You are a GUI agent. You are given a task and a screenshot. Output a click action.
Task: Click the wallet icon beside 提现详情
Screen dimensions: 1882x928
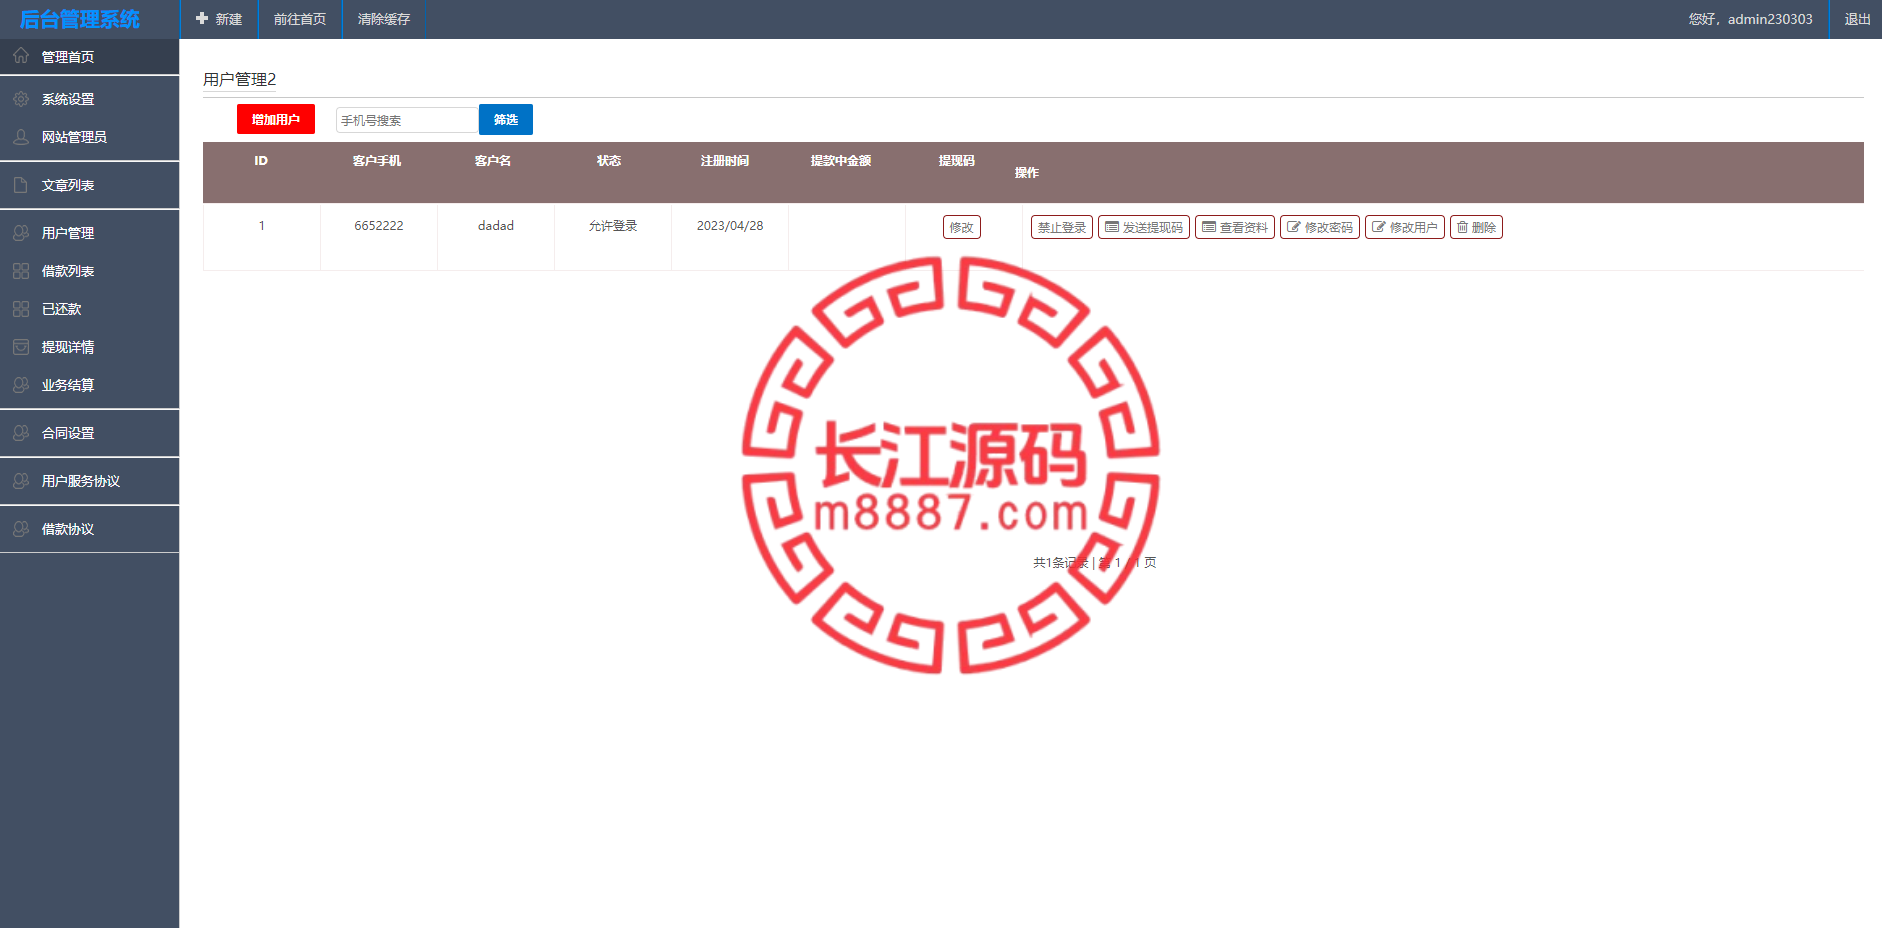coord(21,347)
